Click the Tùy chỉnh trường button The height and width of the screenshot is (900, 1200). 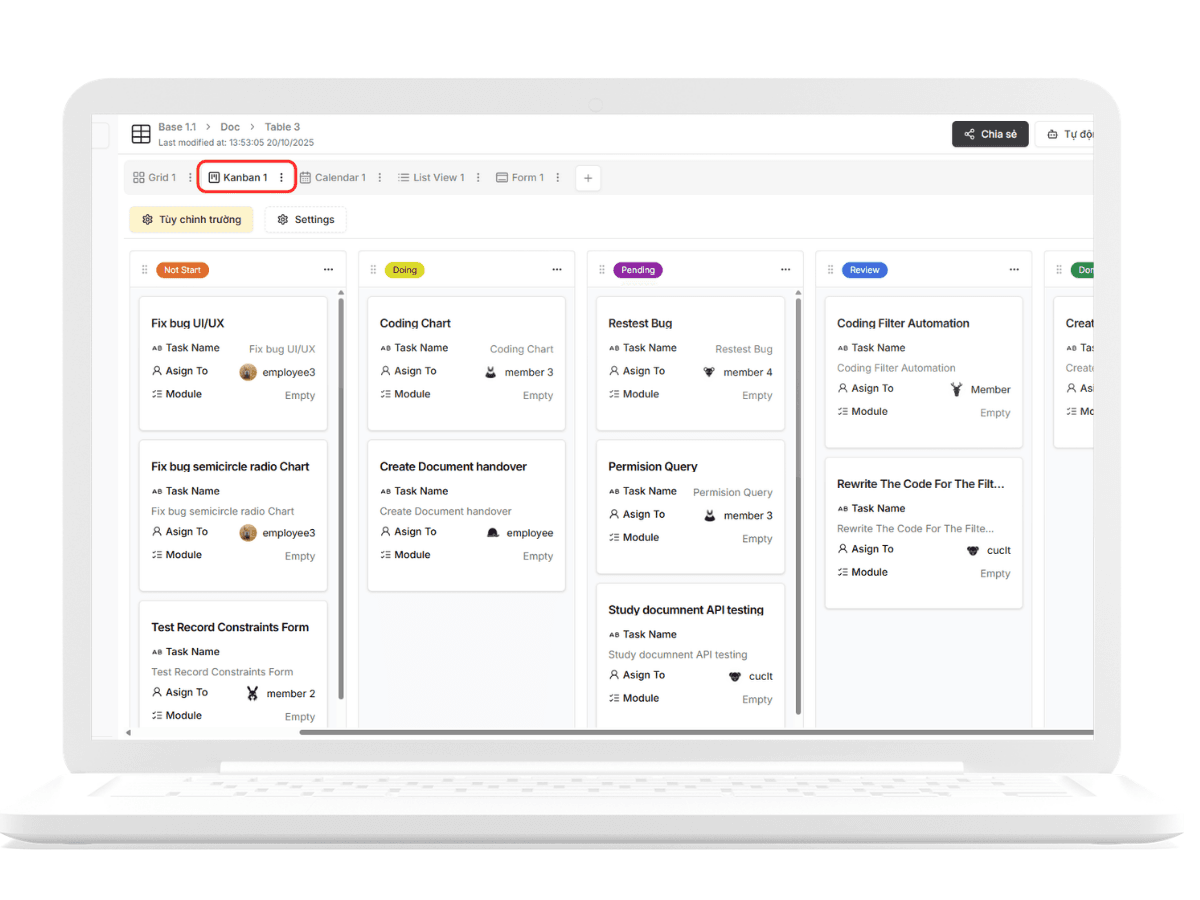point(191,220)
